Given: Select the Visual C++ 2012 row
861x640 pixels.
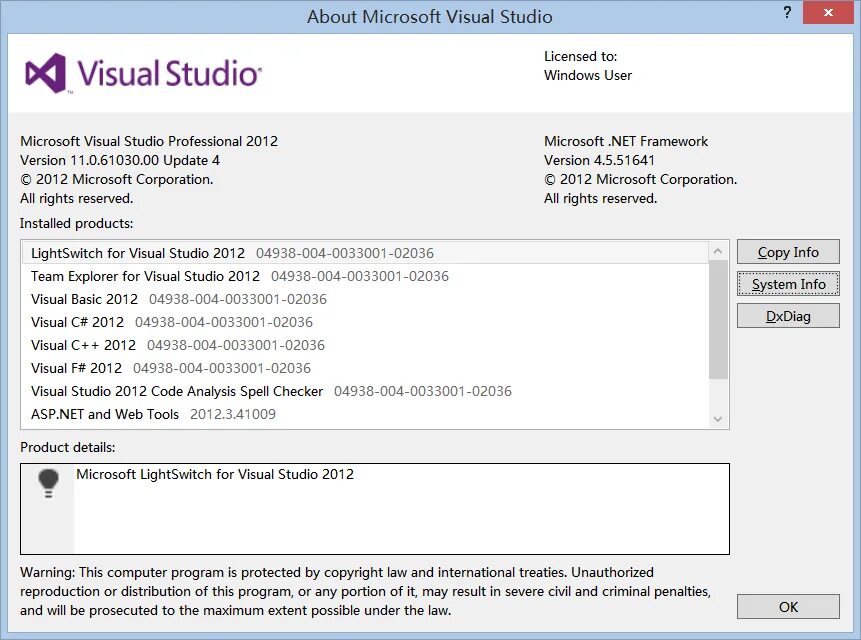Looking at the screenshot, I should point(365,345).
